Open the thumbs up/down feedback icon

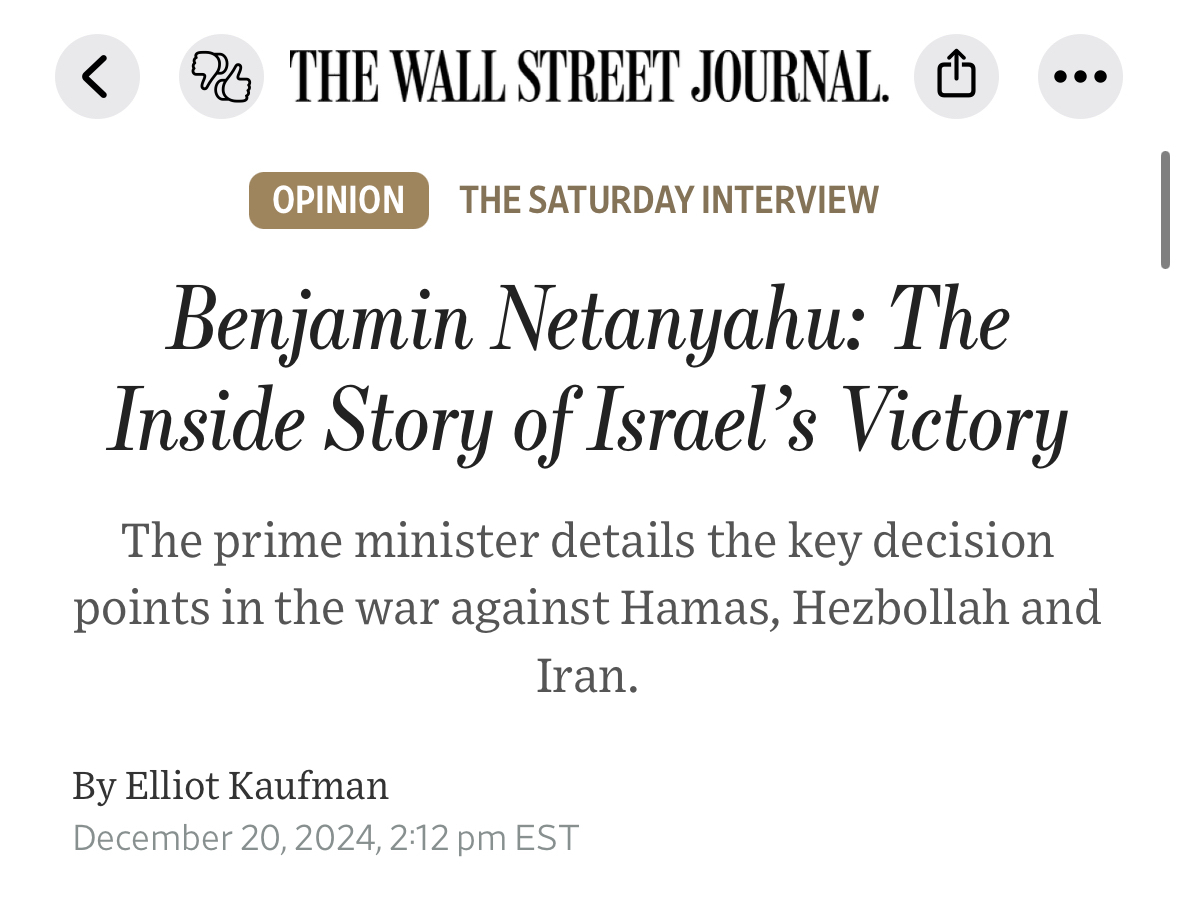220,77
